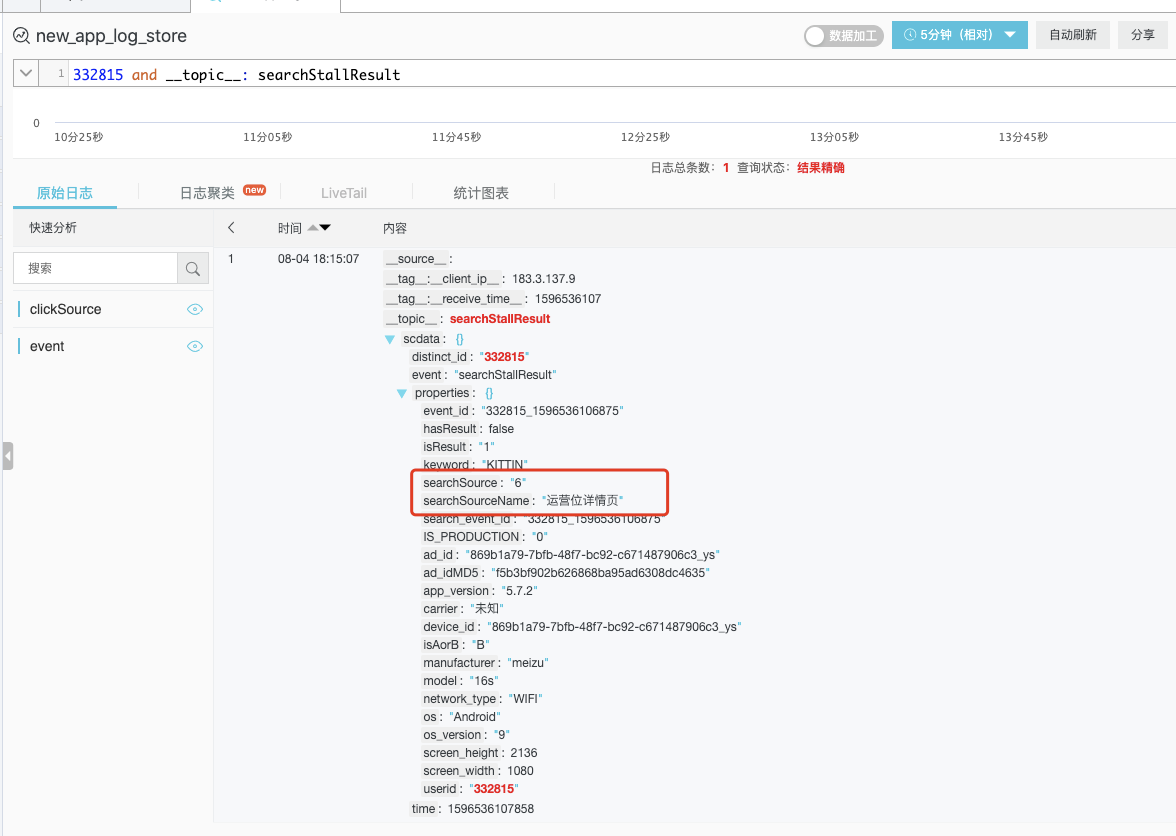Click the 内容 column header
The height and width of the screenshot is (836, 1176).
pyautogui.click(x=394, y=228)
